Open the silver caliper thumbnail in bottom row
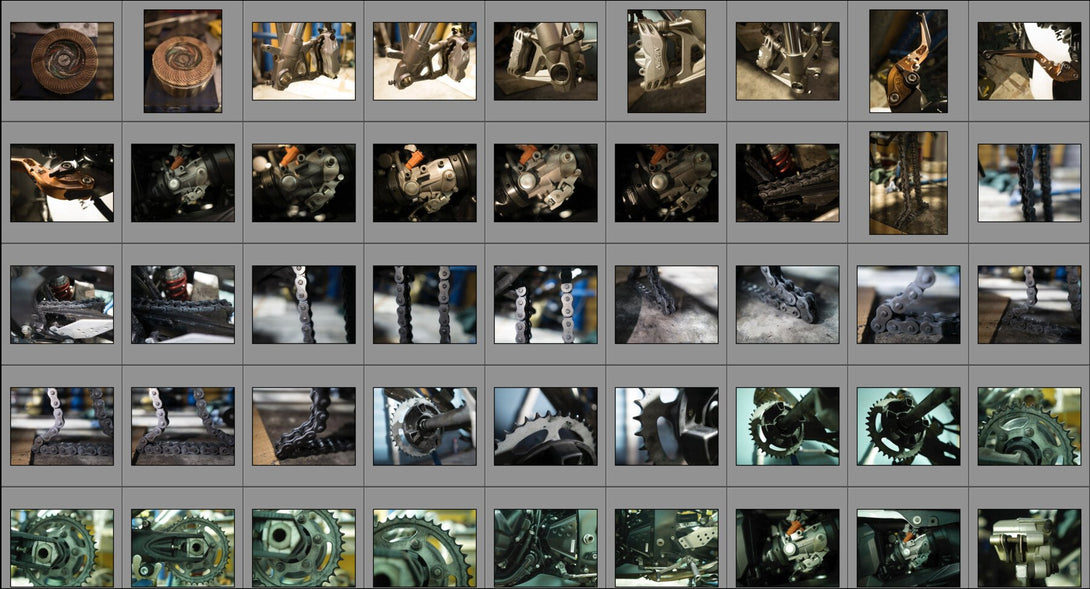The image size is (1090, 589). pos(1029,548)
